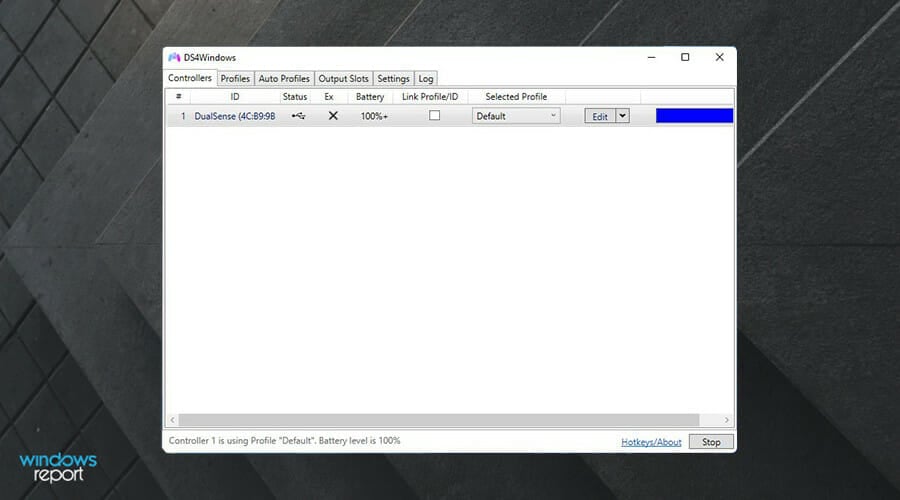
Task: Click the X icon in Ex column
Action: point(333,116)
